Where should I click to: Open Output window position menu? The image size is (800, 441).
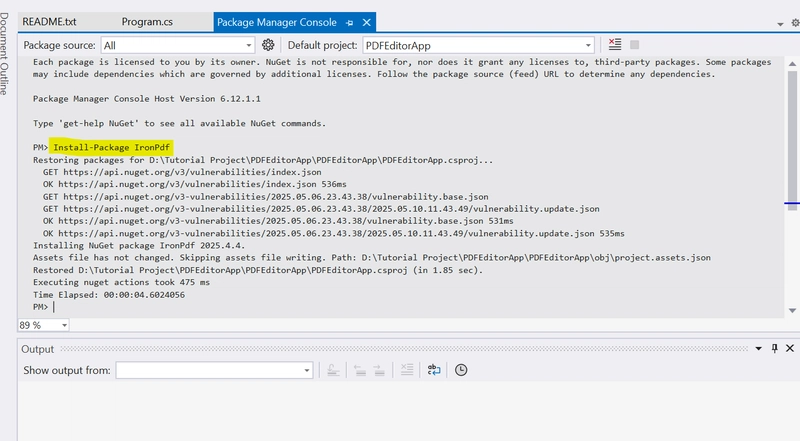coord(758,348)
